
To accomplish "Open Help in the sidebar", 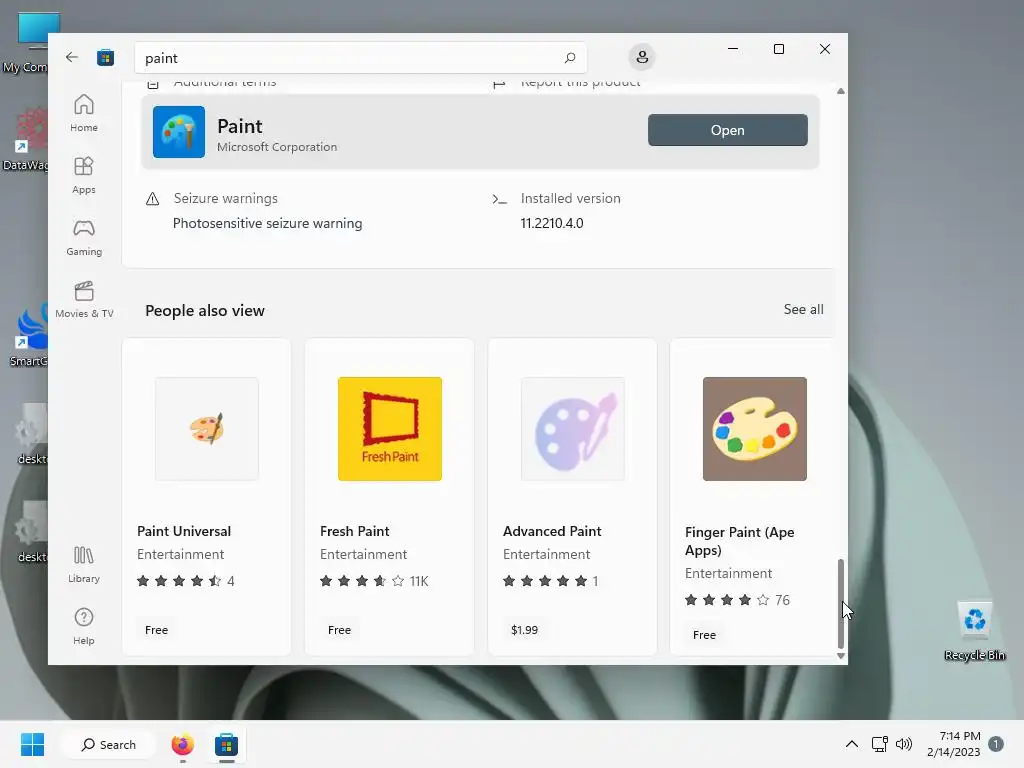I will [x=84, y=626].
